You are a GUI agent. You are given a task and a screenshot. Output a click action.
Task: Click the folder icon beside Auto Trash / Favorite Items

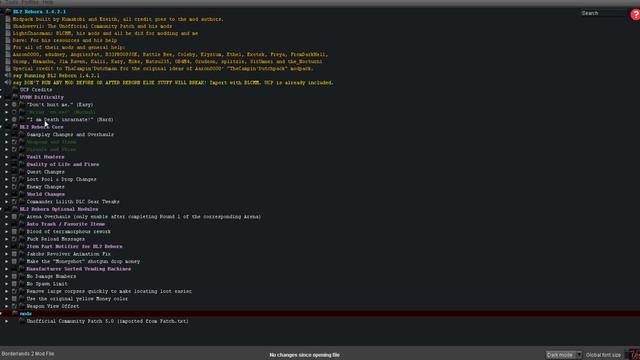pos(22,224)
